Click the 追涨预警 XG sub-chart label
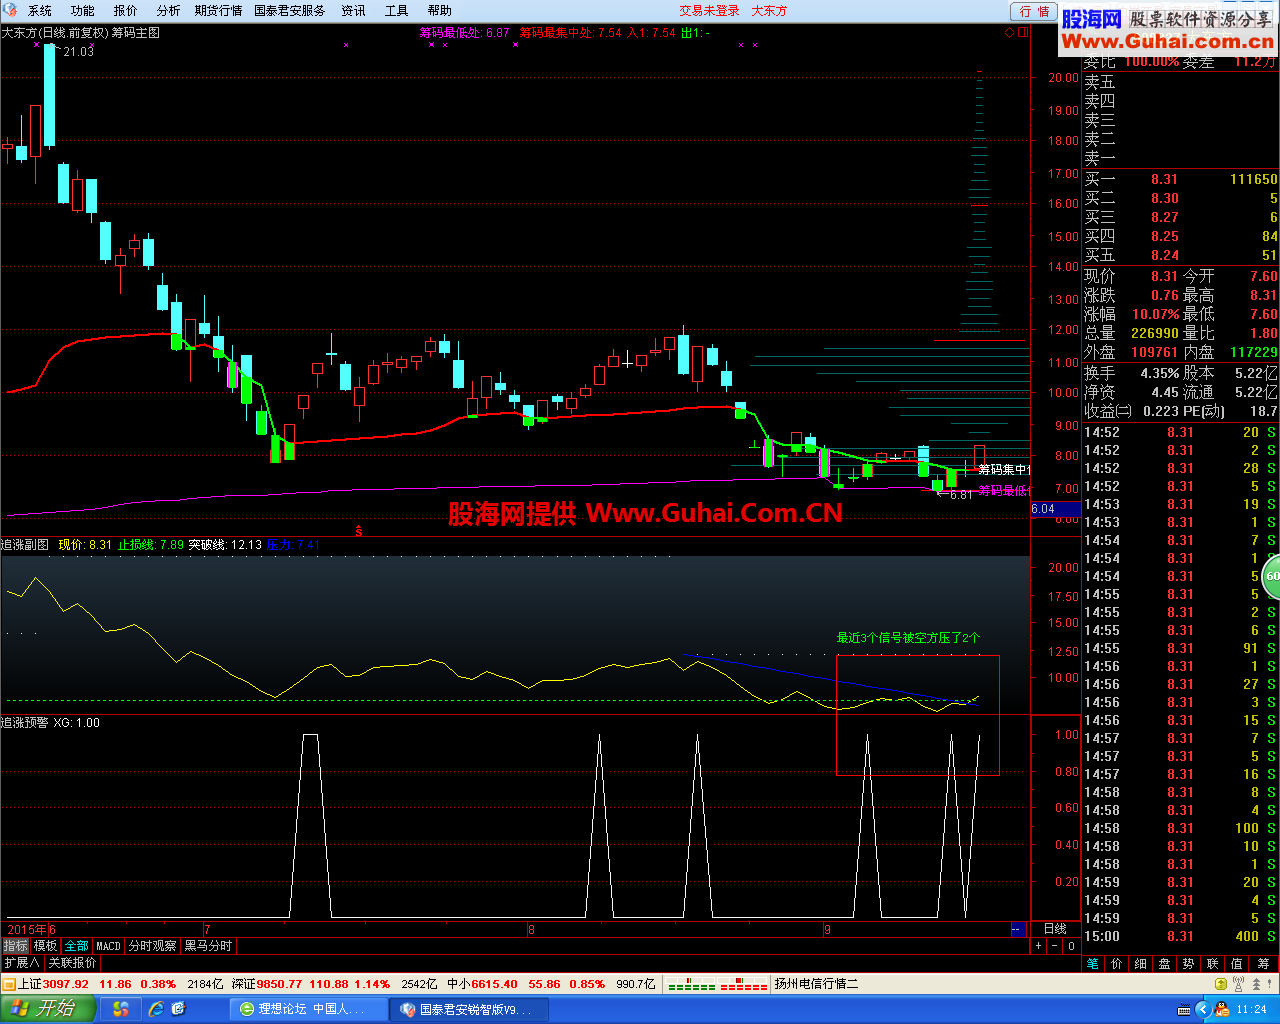Viewport: 1280px width, 1024px height. (50, 722)
